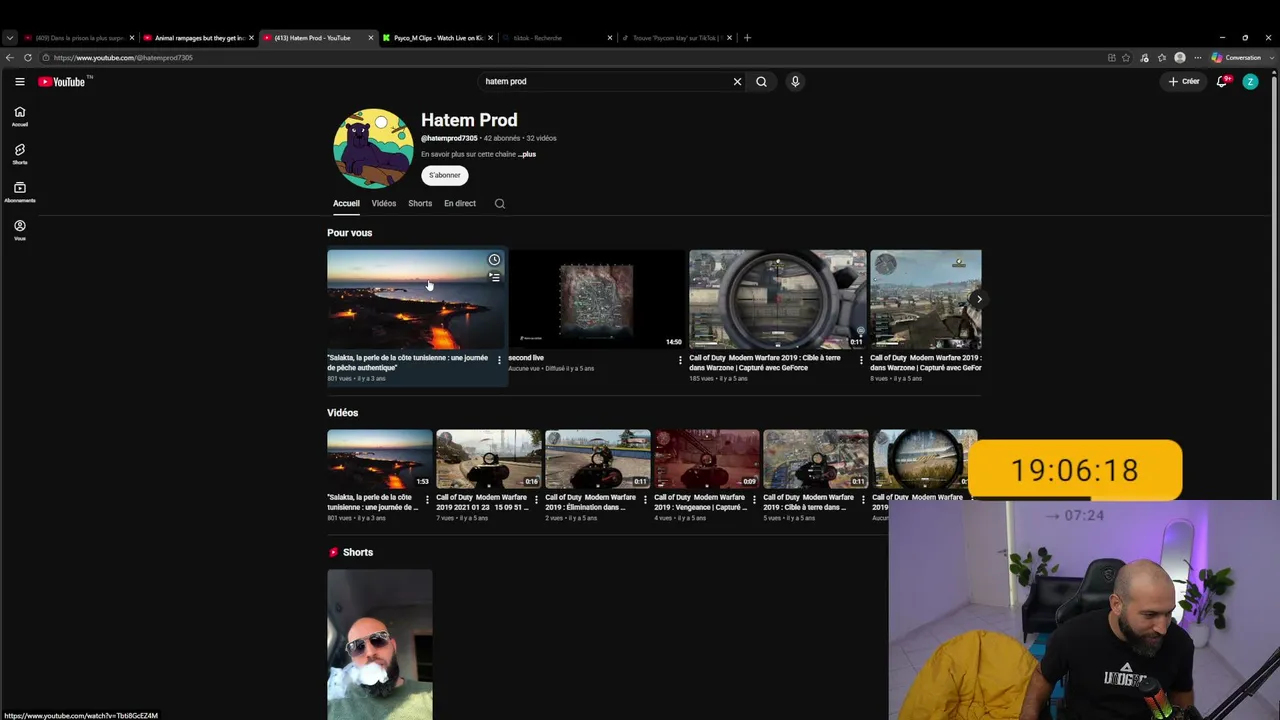Open the 2021 01 23 video thumbnail
The image size is (1280, 720).
(x=489, y=459)
